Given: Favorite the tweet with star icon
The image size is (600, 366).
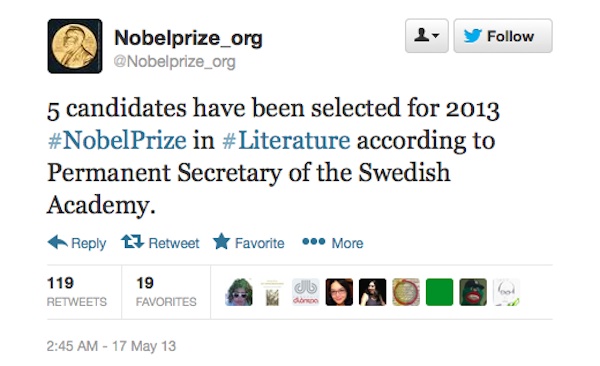Looking at the screenshot, I should click(249, 242).
